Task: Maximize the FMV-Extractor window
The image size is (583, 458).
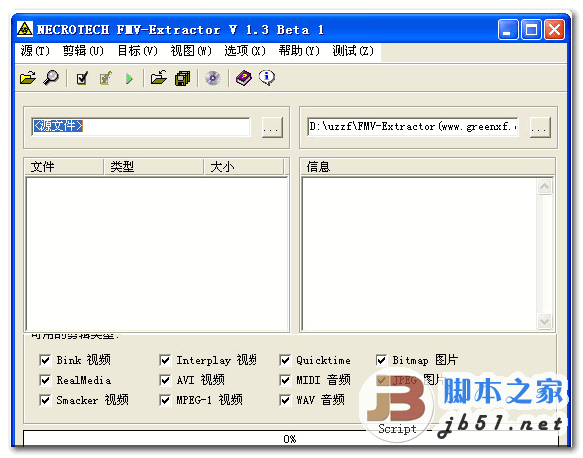Action: [531, 29]
